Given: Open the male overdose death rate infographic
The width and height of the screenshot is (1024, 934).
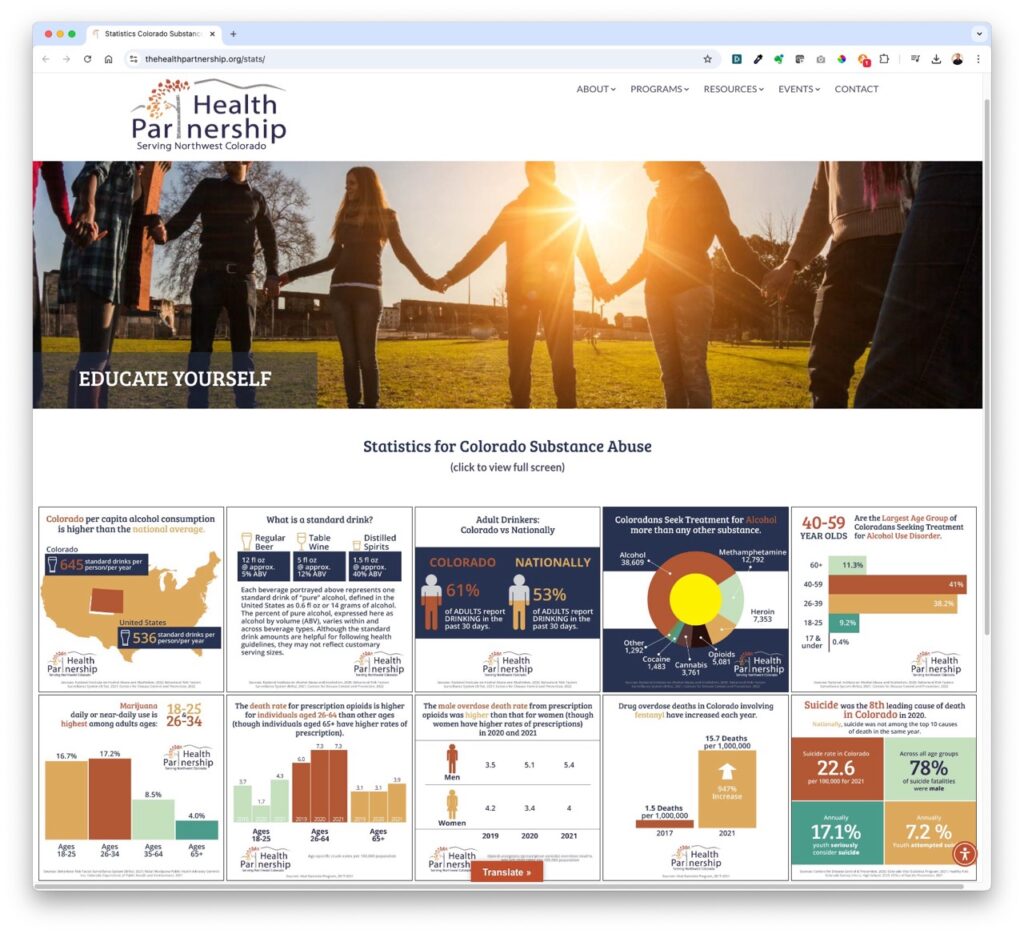Looking at the screenshot, I should (x=507, y=788).
